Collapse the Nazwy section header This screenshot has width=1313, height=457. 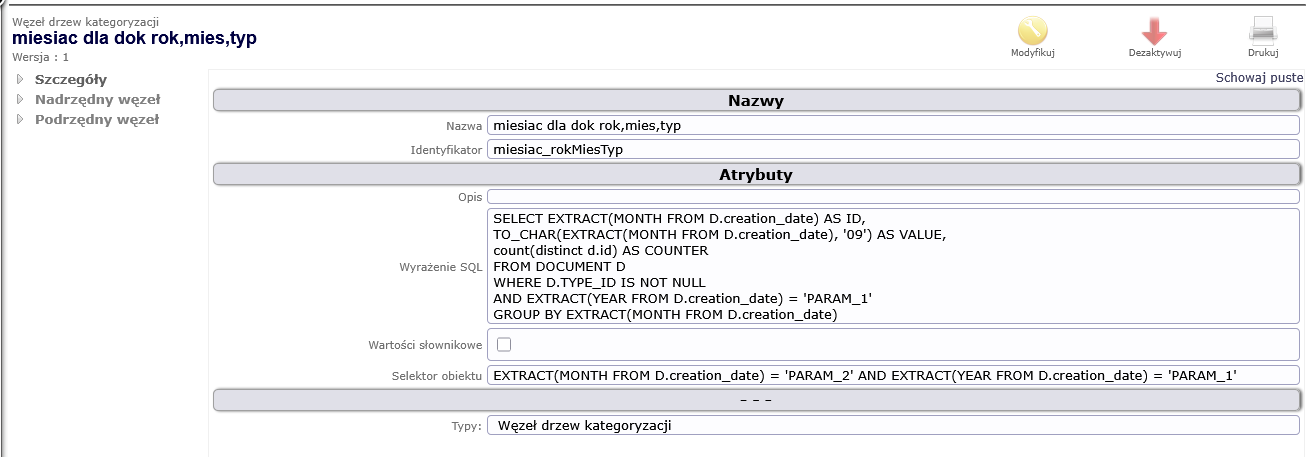[756, 101]
